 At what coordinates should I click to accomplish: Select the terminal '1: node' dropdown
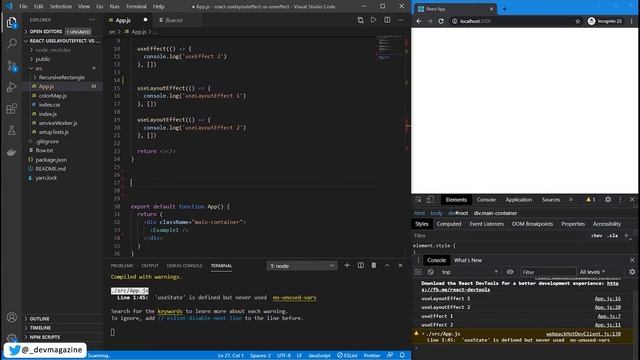pyautogui.click(x=302, y=266)
